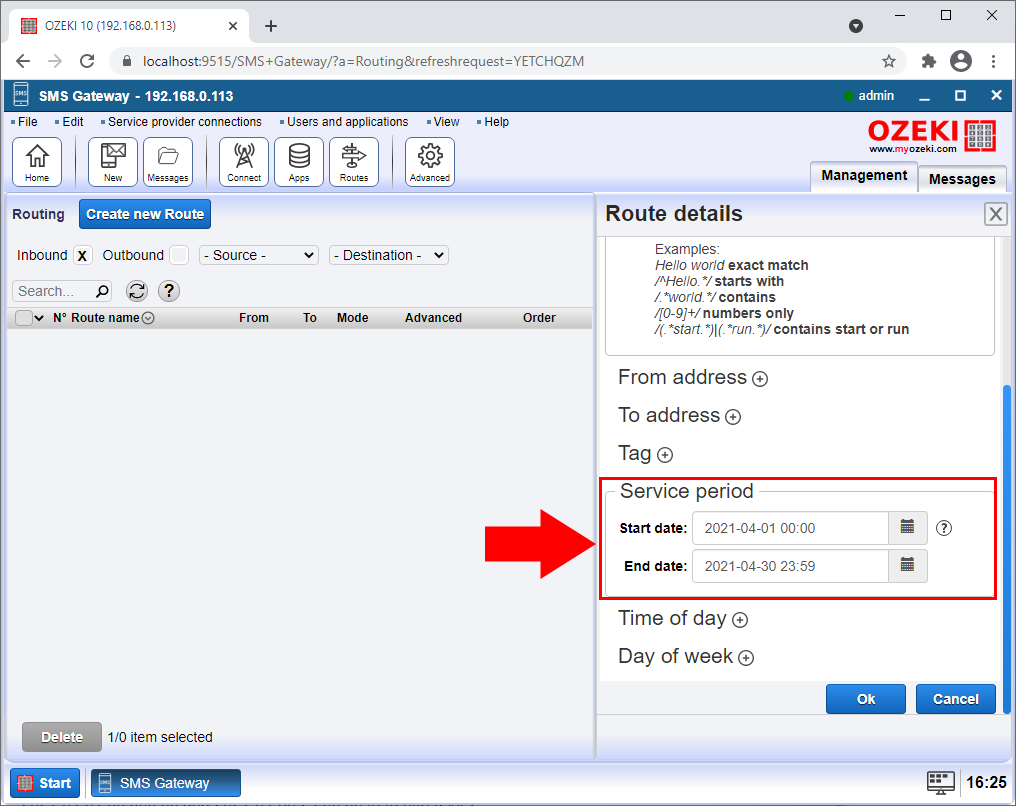Screen dimensions: 1016x806
Task: Click the Mode column header
Action: (x=352, y=318)
